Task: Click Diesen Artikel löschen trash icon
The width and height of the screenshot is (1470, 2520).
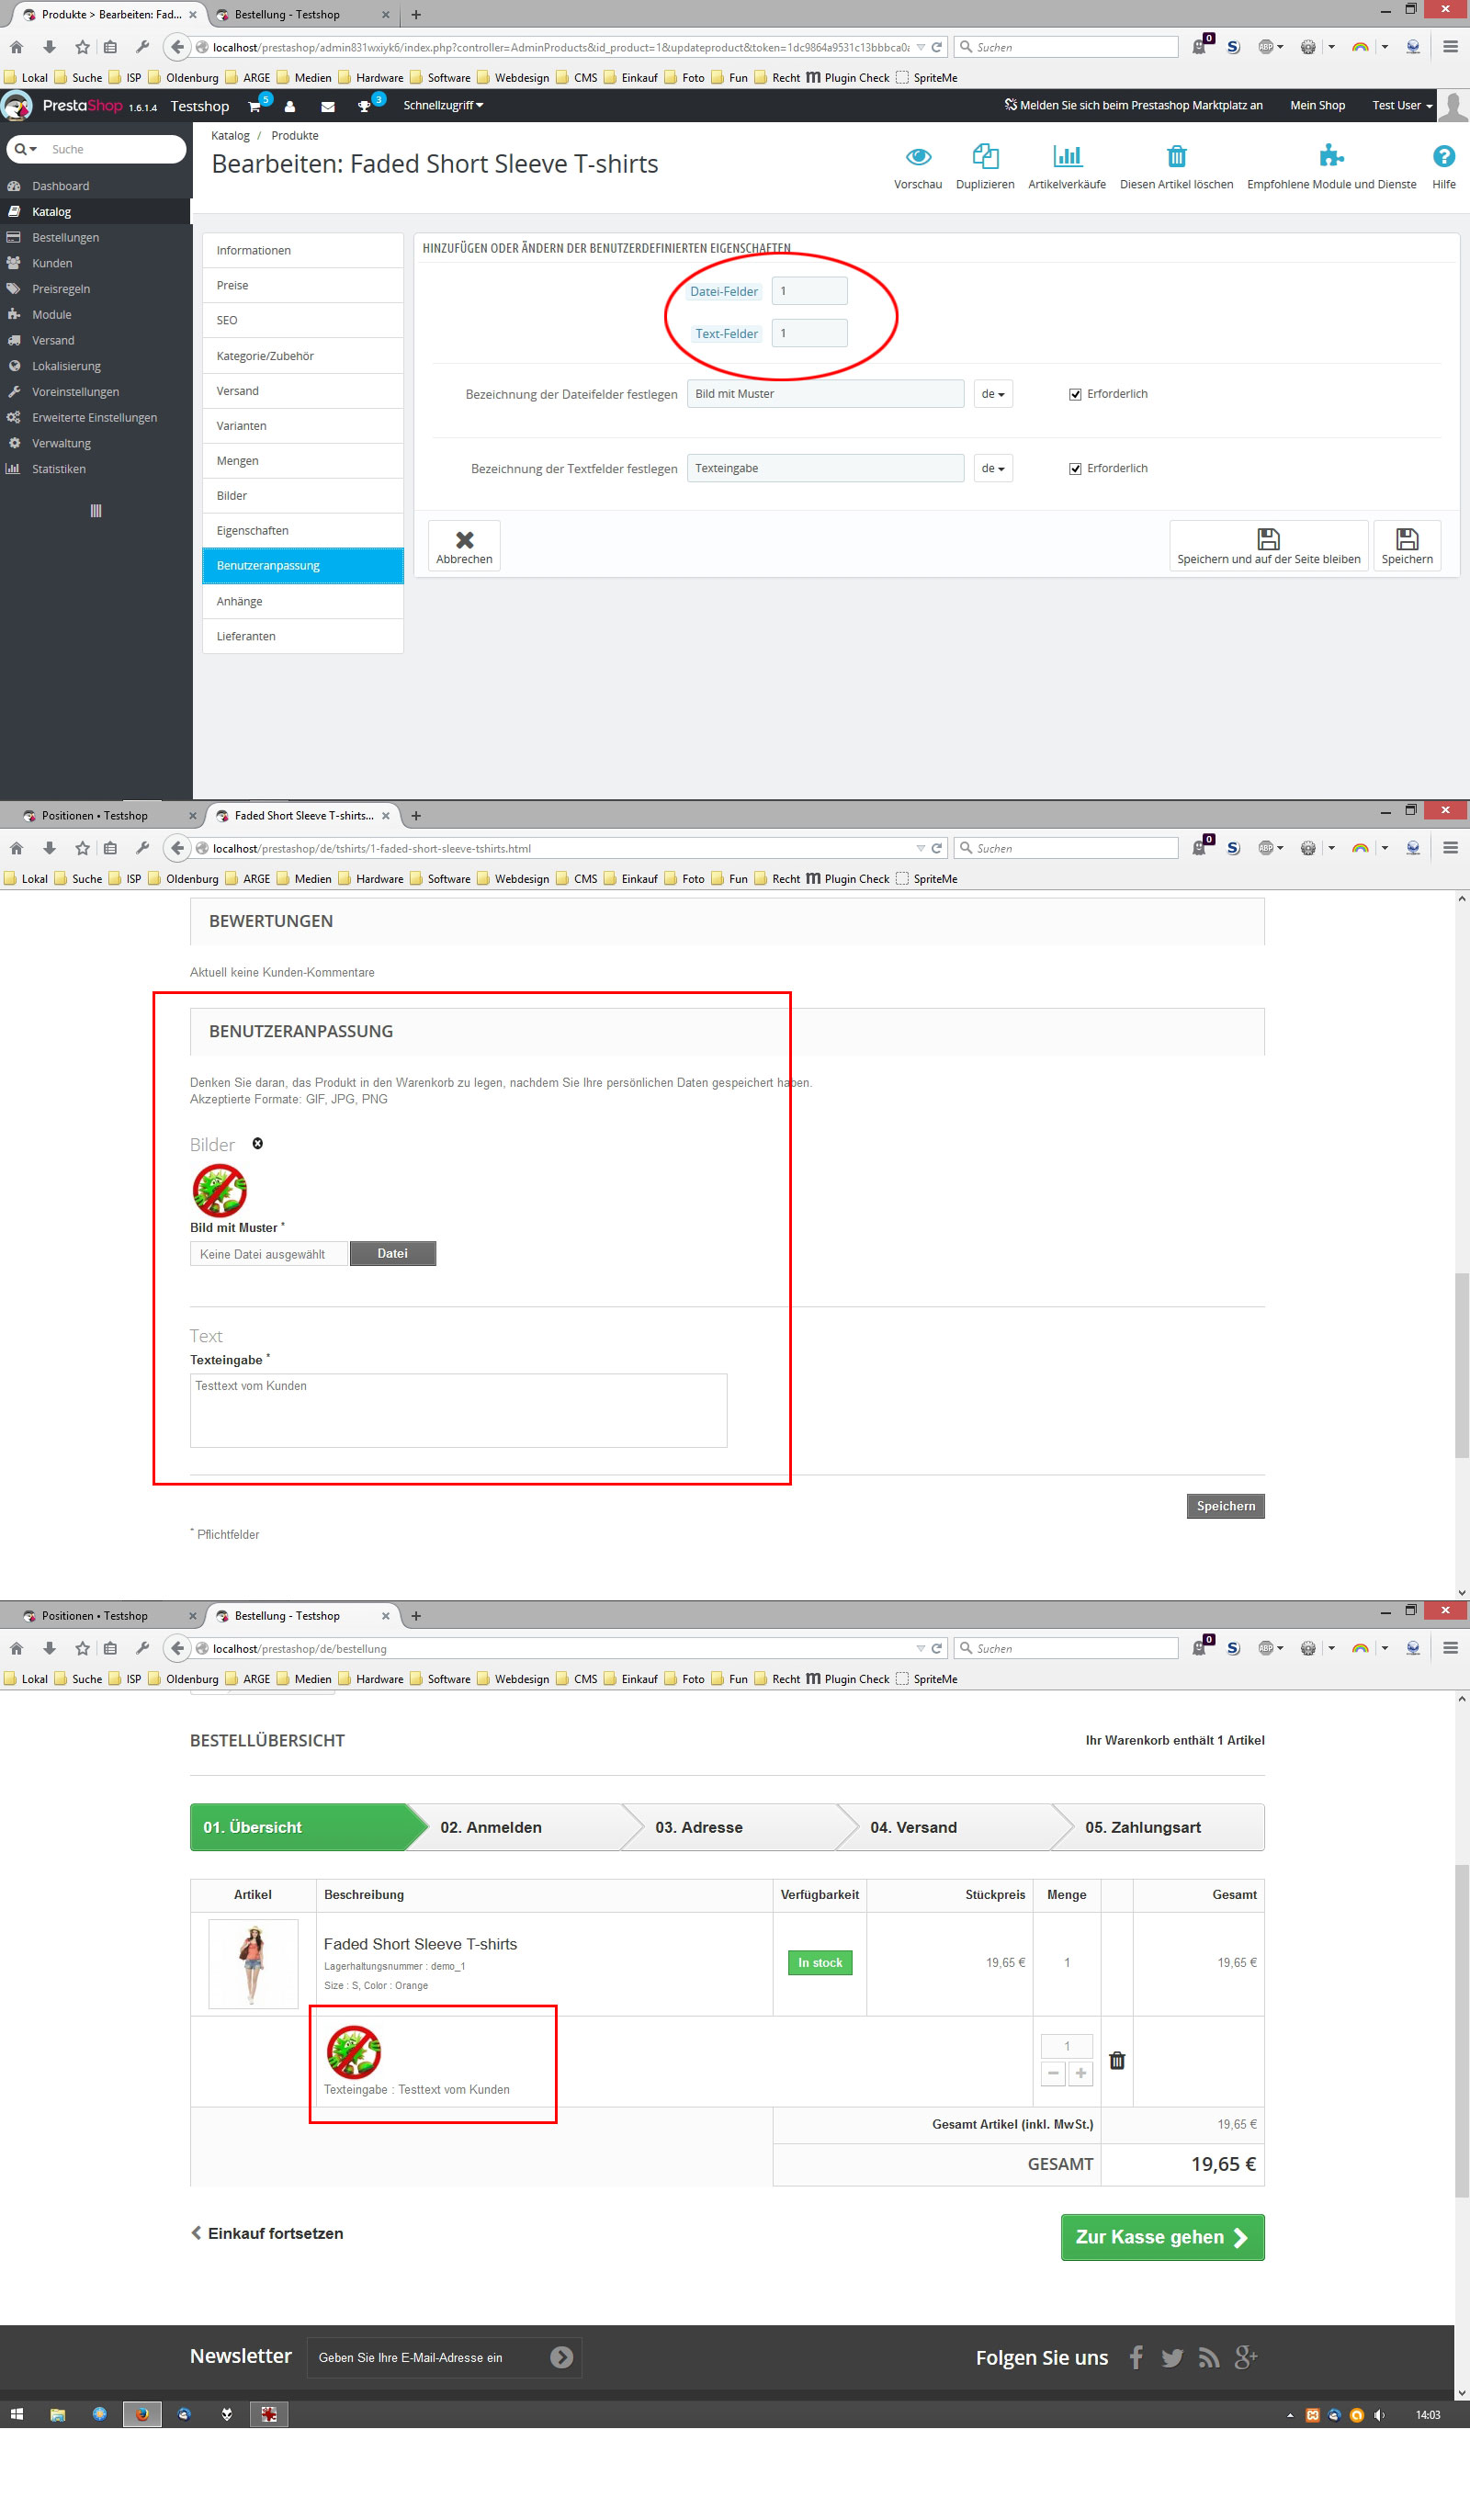Action: point(1176,156)
